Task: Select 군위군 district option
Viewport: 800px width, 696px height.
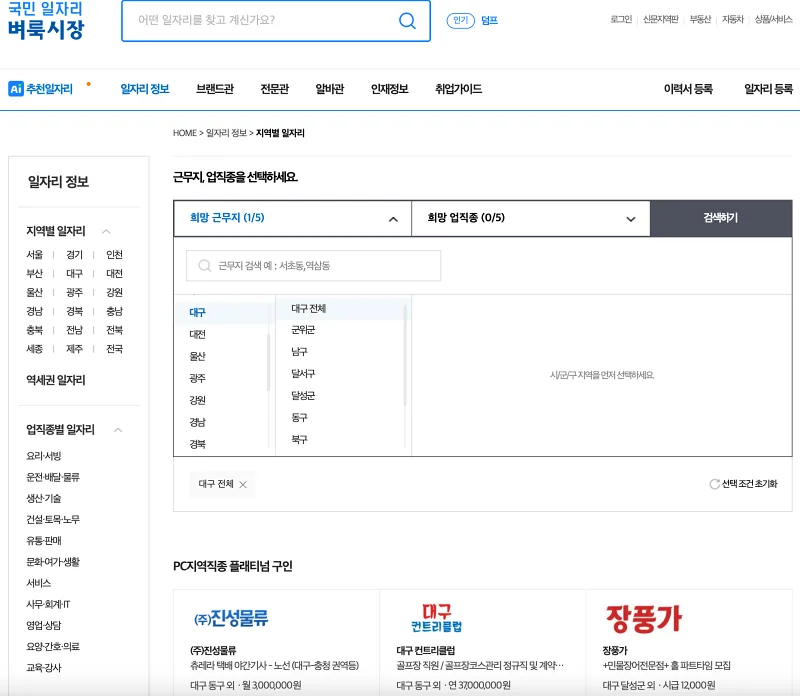Action: click(303, 330)
